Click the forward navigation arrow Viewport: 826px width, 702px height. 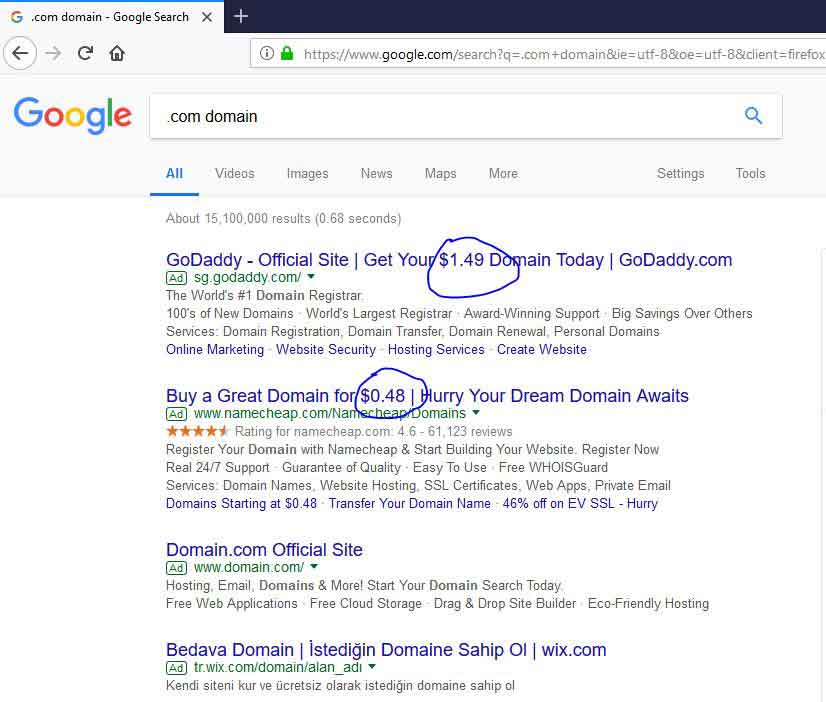pos(53,53)
